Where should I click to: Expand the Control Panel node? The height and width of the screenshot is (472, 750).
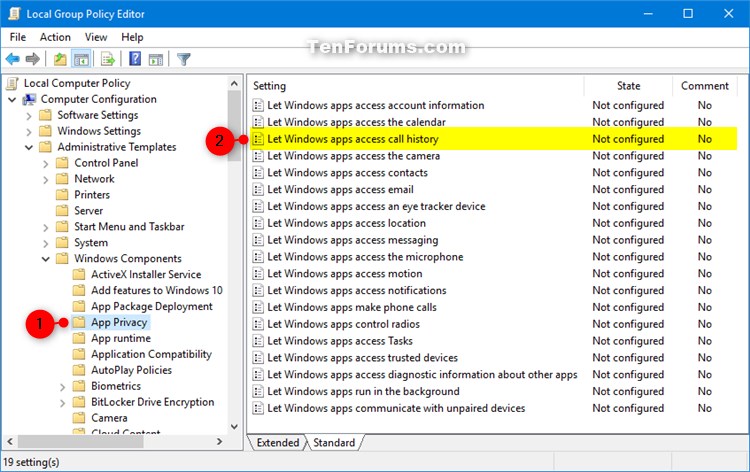tap(45, 164)
